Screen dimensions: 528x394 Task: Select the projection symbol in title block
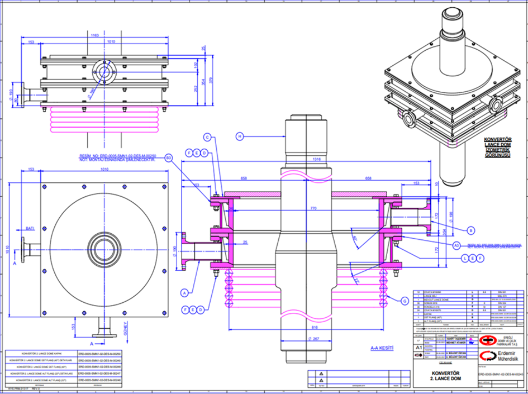click(x=419, y=355)
